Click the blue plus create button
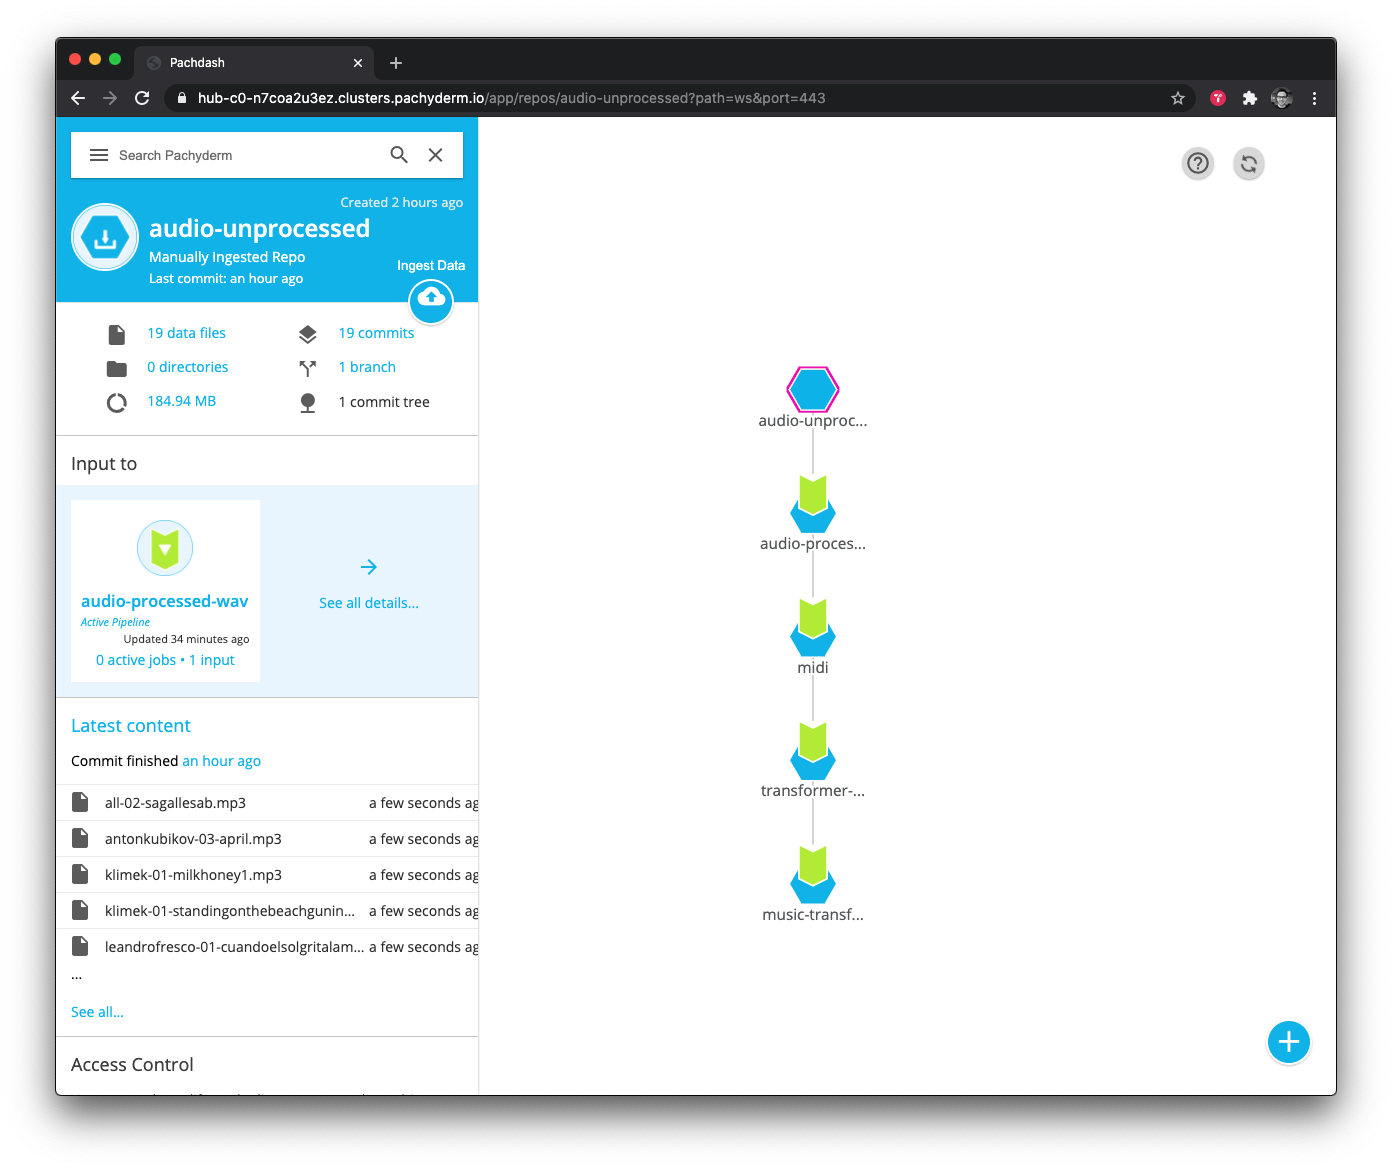1392x1169 pixels. coord(1289,1042)
